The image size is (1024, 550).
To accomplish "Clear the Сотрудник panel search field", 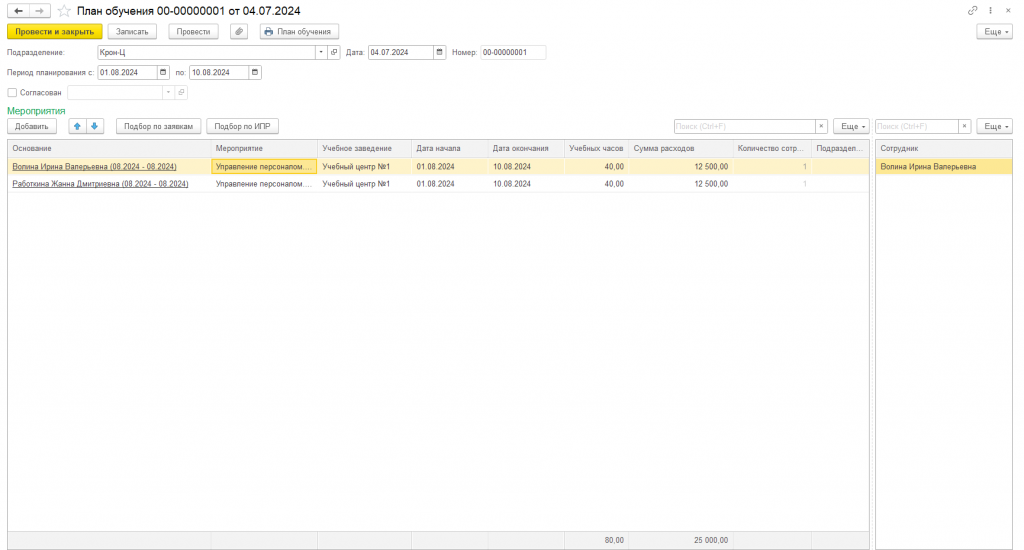I will (x=965, y=126).
